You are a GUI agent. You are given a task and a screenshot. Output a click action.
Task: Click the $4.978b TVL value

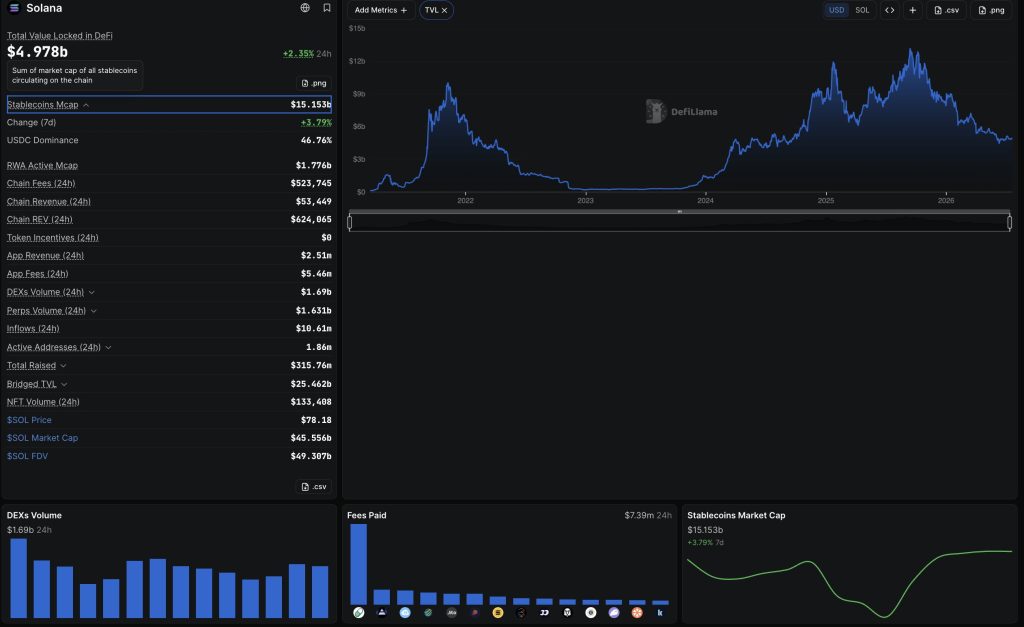[37, 52]
